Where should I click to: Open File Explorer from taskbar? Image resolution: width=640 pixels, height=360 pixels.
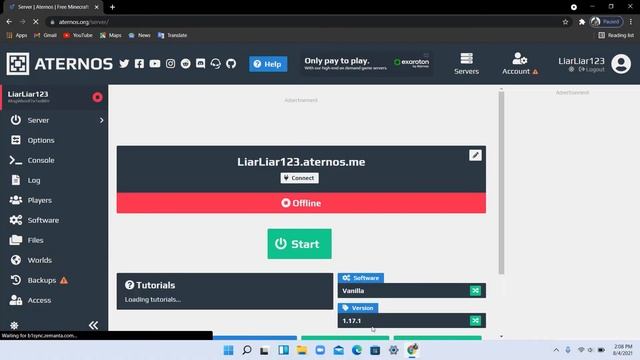pyautogui.click(x=302, y=350)
